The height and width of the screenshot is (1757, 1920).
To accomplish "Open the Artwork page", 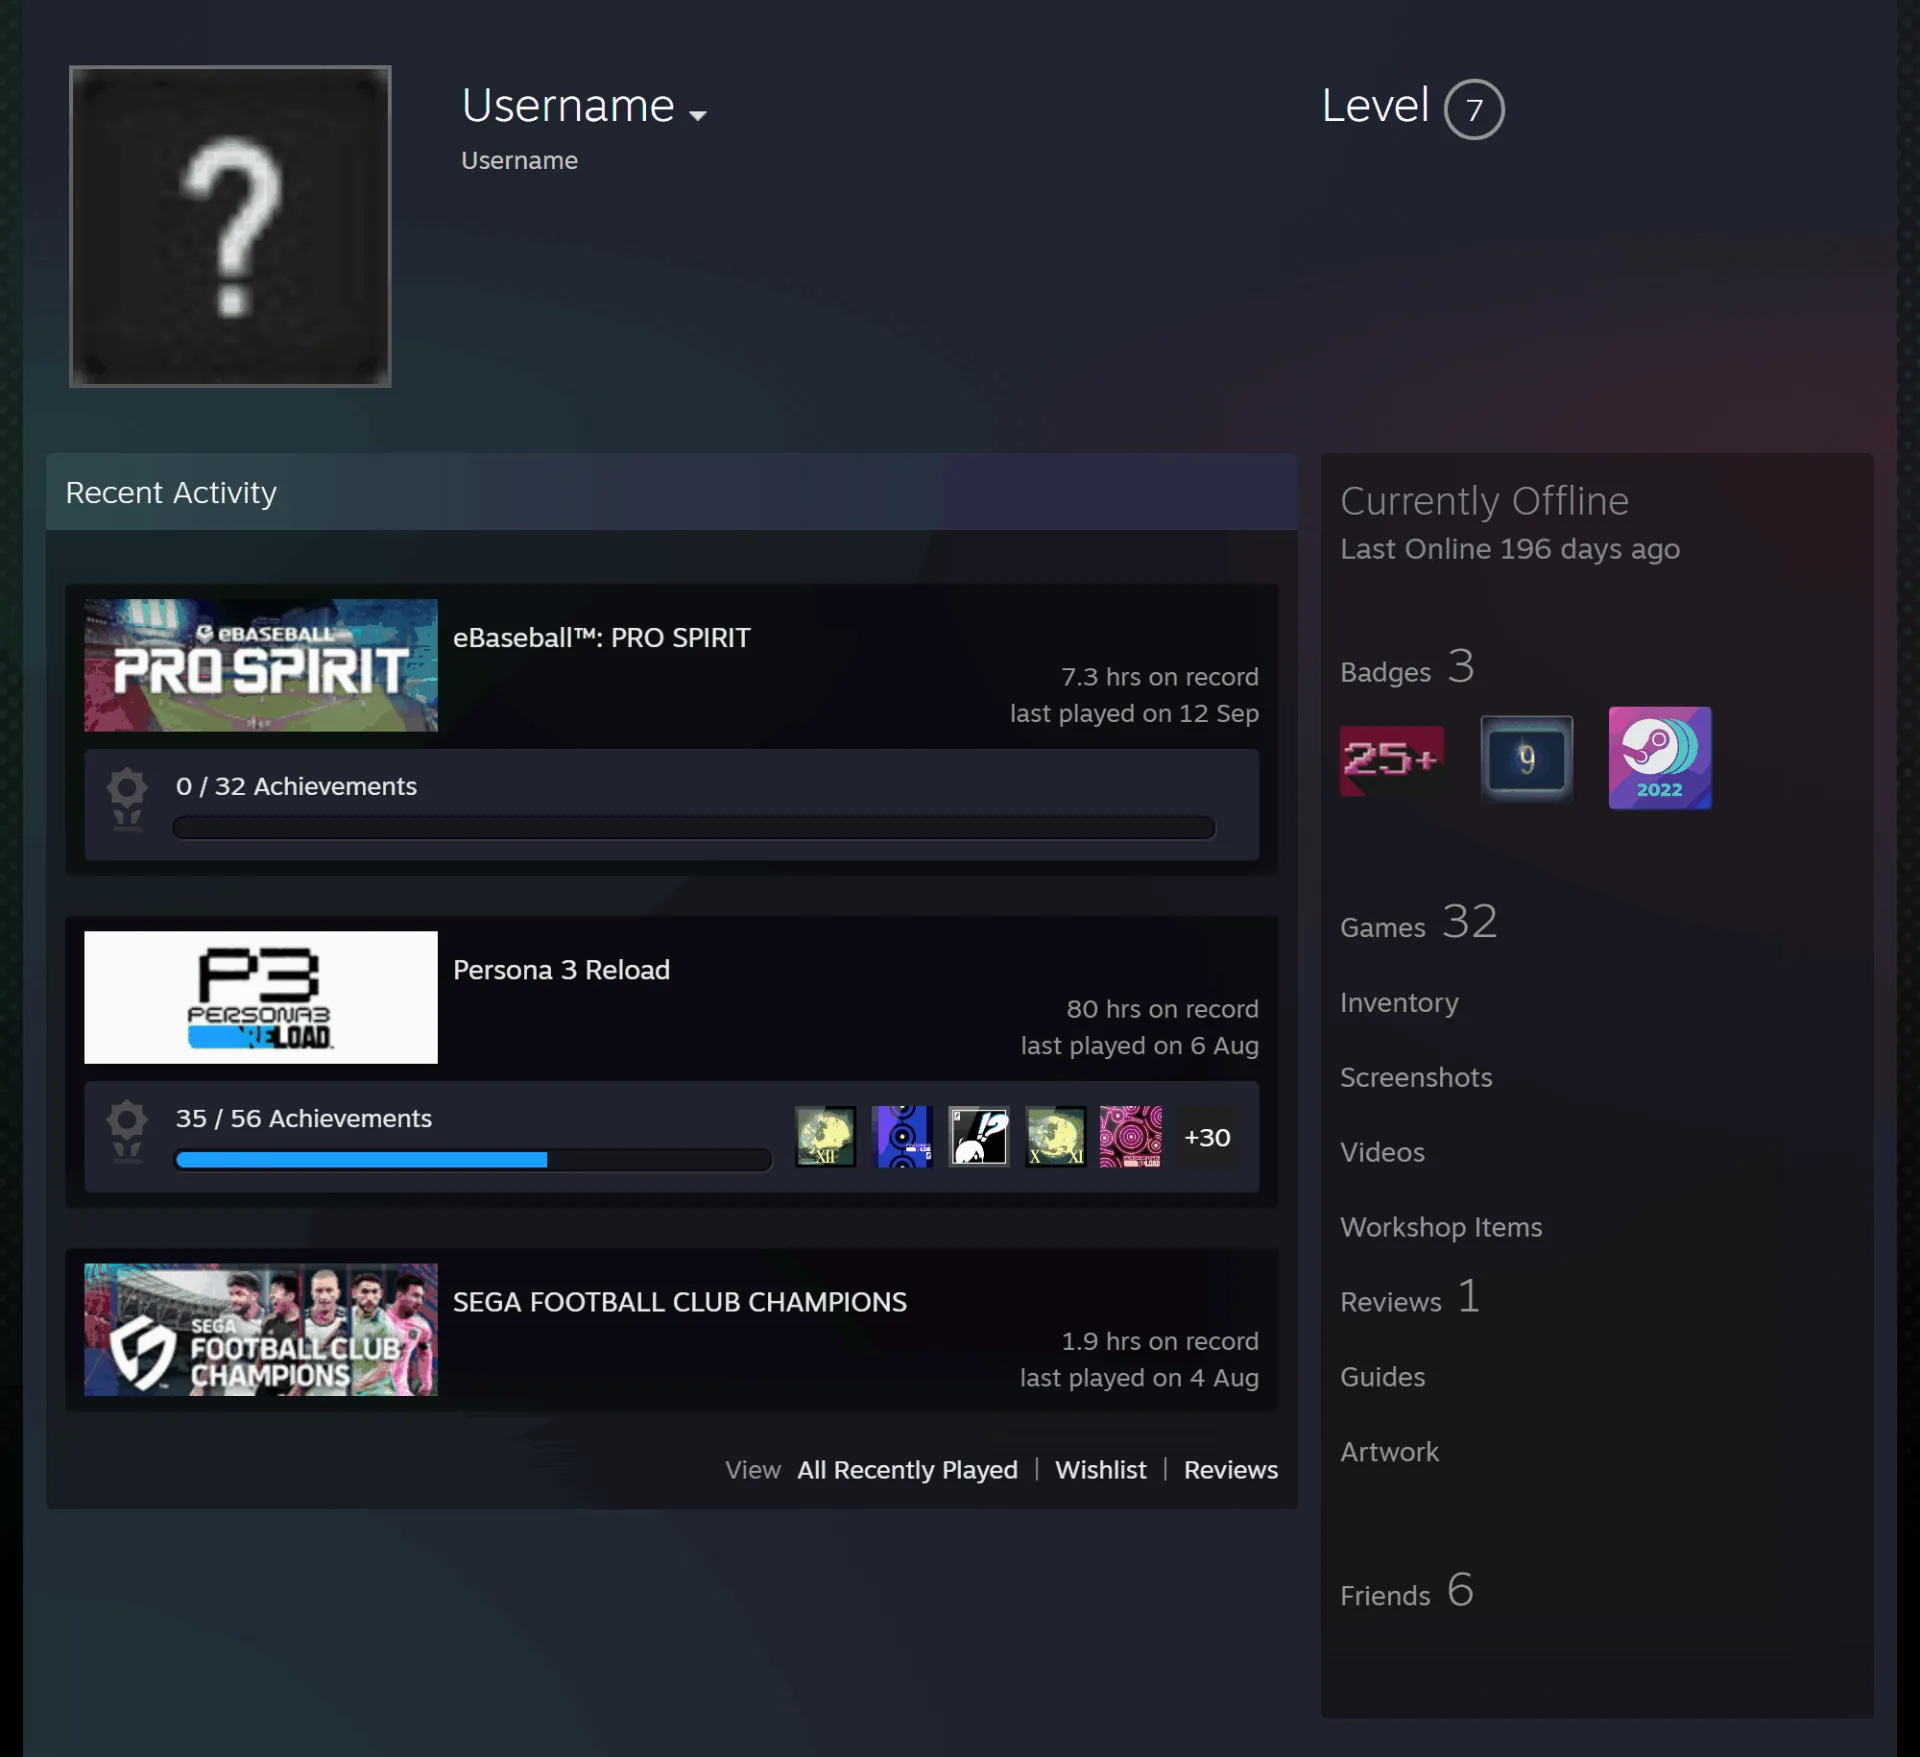I will pos(1389,1452).
